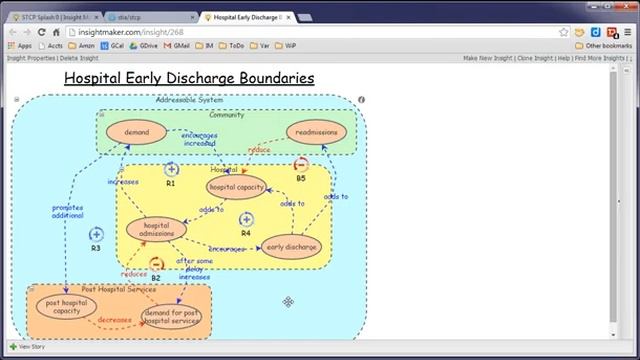Image resolution: width=640 pixels, height=360 pixels.
Task: Click the R1 reinforcing loop icon
Action: 171,169
